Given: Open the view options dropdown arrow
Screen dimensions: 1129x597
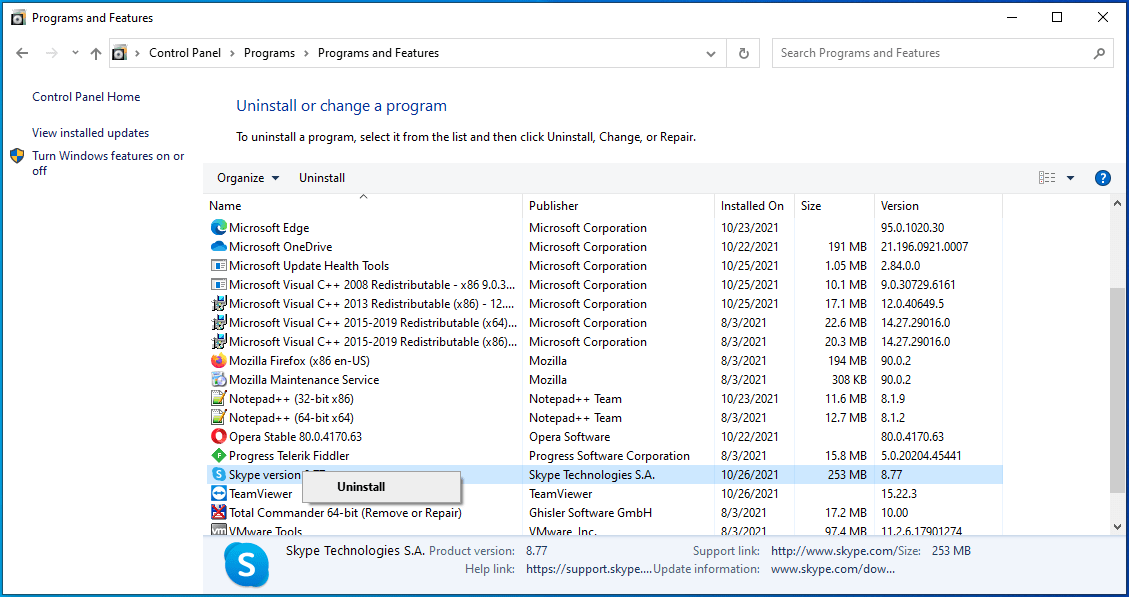Looking at the screenshot, I should [1069, 177].
